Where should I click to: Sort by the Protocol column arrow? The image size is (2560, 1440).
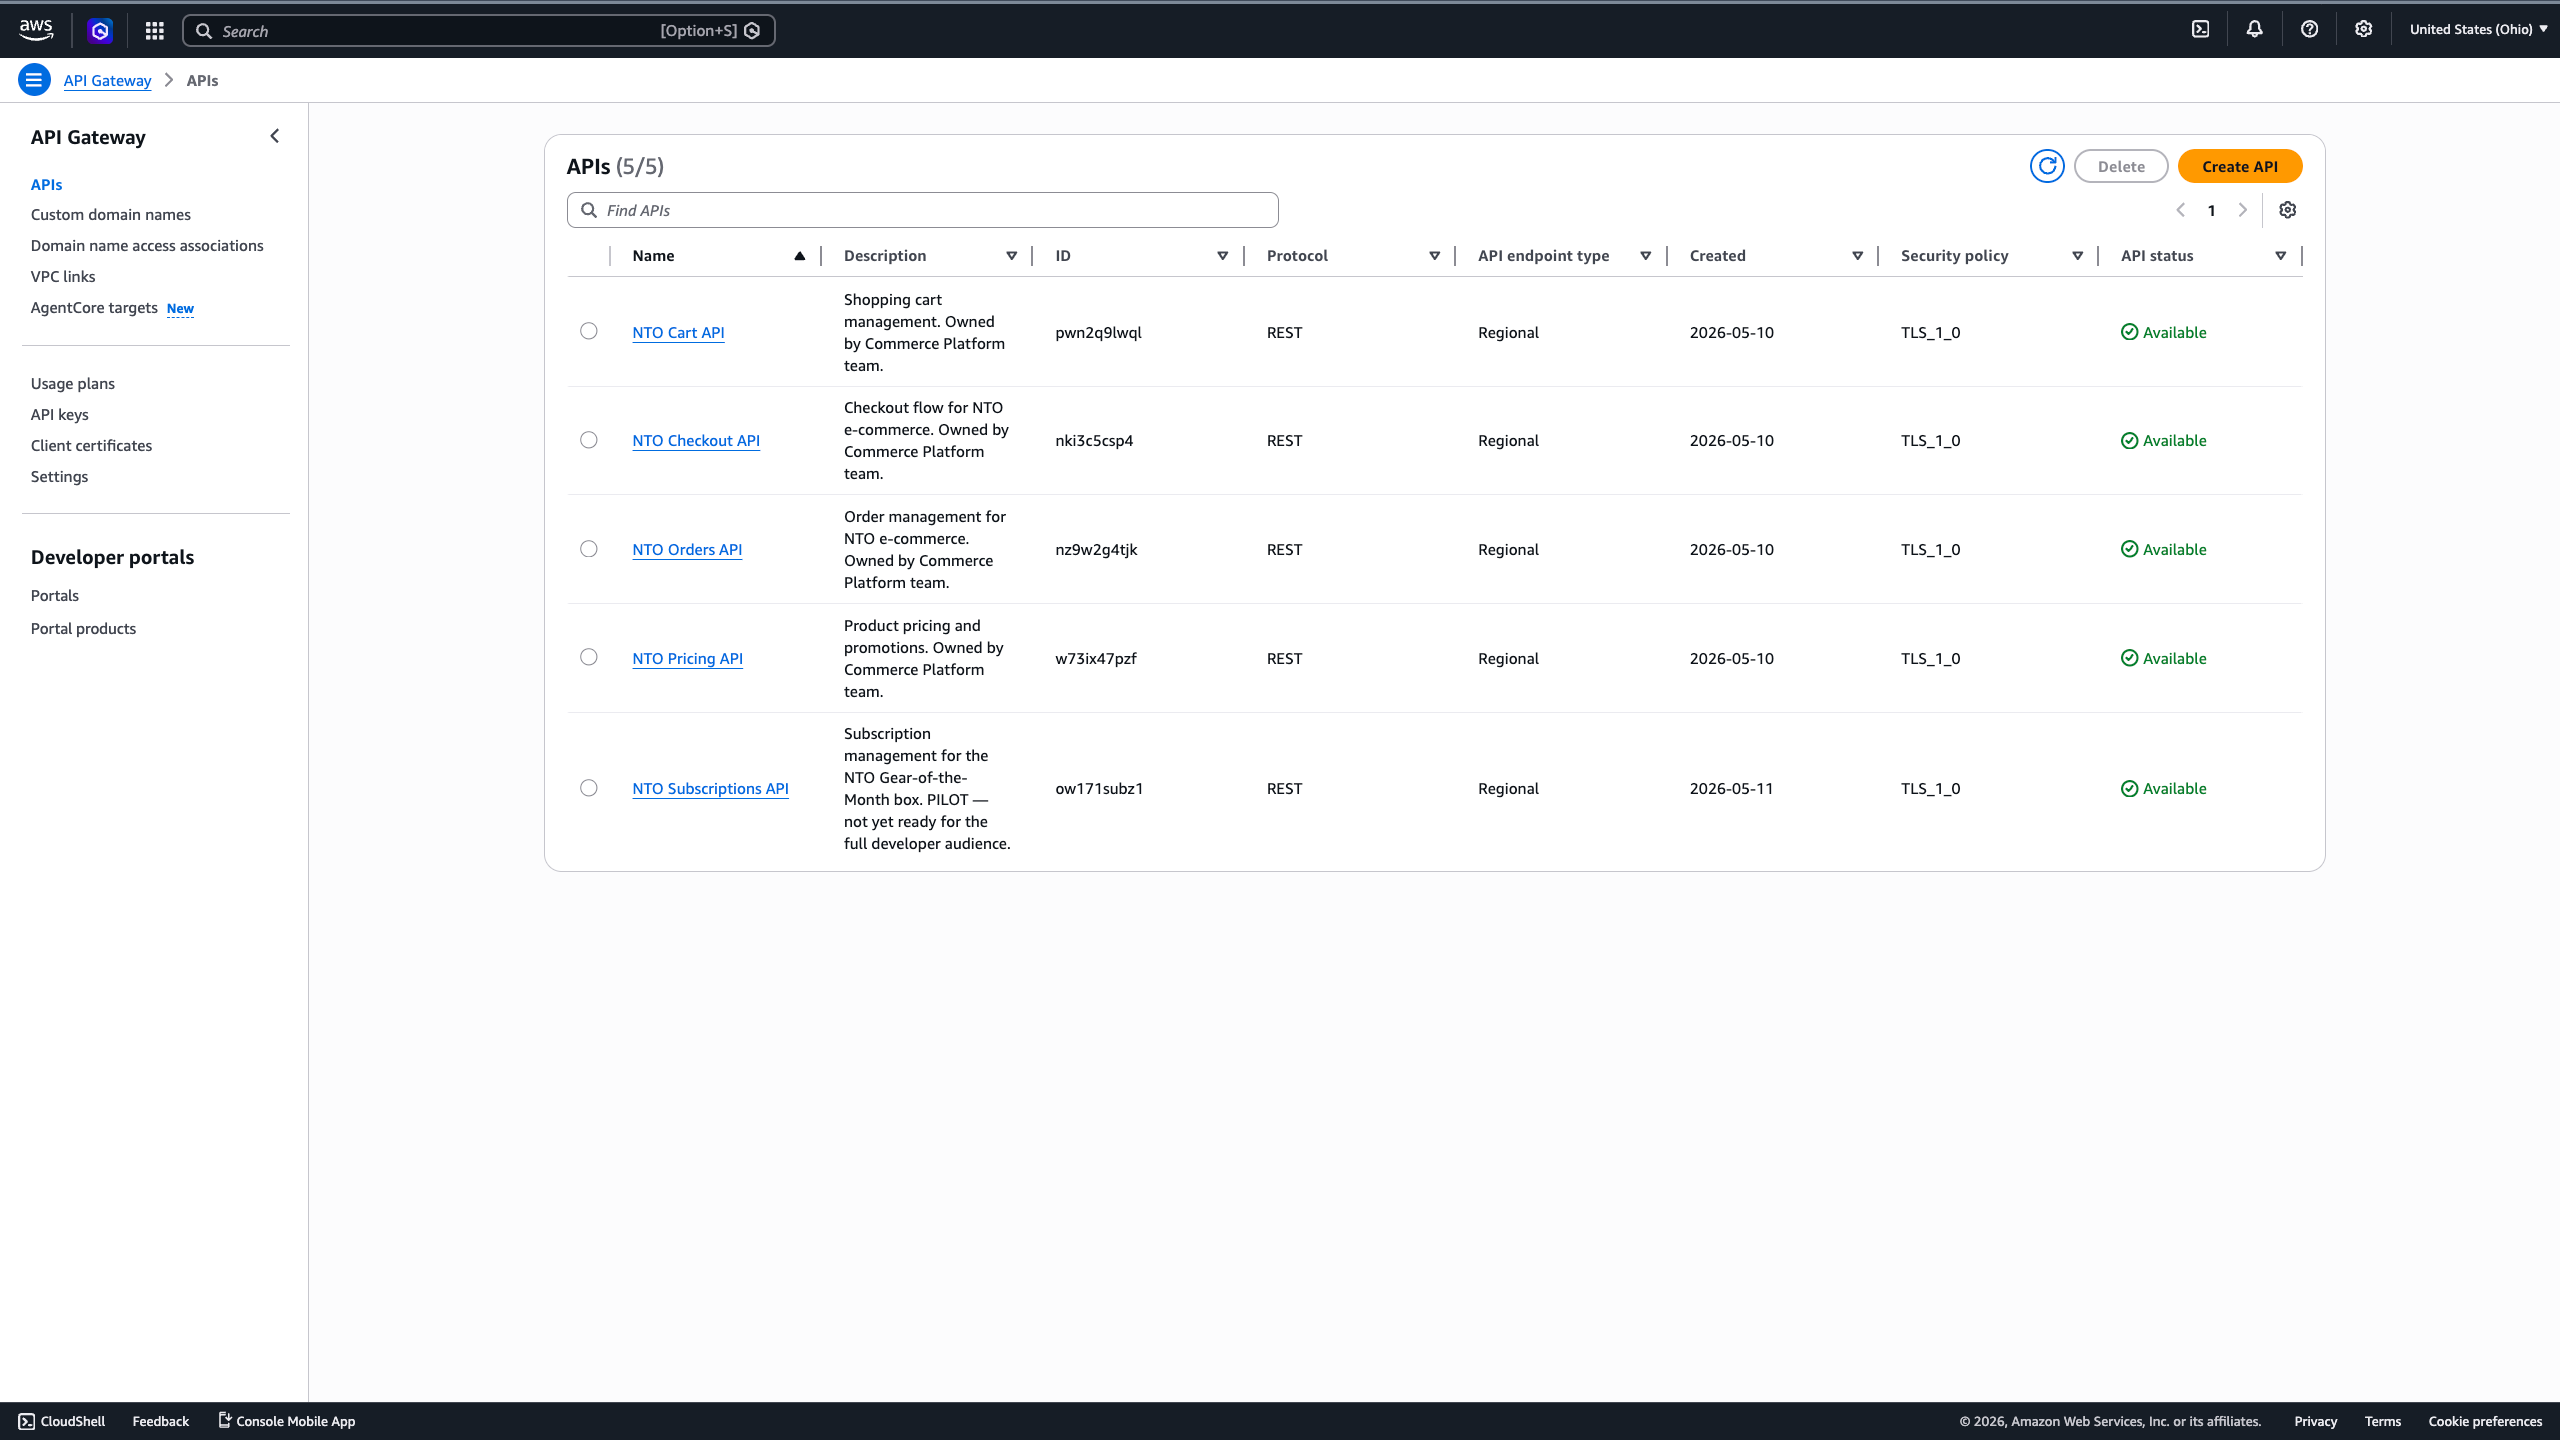tap(1434, 256)
